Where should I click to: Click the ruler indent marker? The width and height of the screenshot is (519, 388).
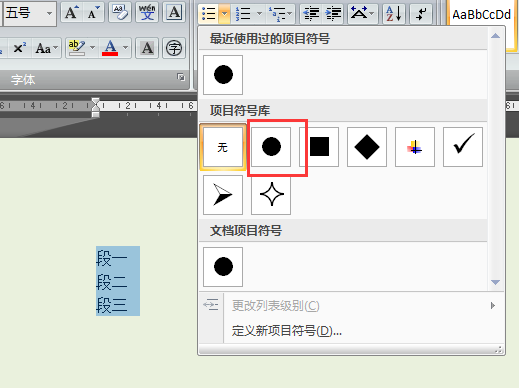(x=96, y=107)
